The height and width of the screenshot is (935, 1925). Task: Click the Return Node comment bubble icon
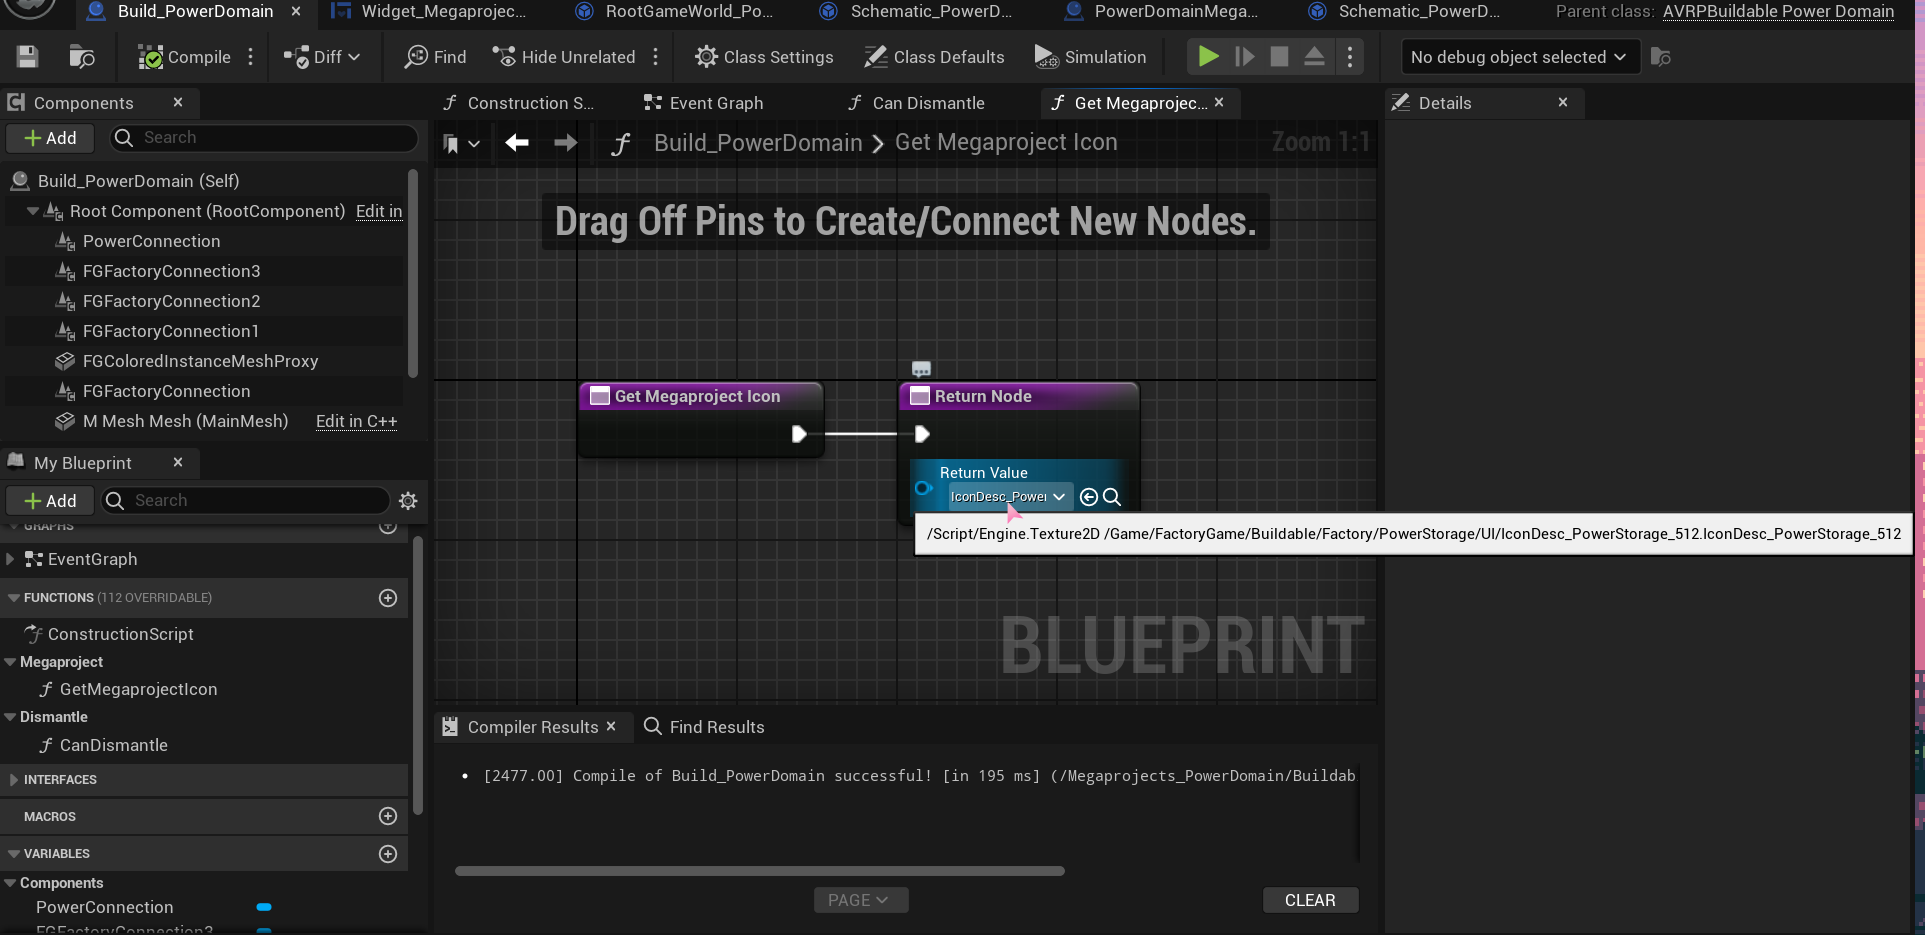click(x=921, y=369)
